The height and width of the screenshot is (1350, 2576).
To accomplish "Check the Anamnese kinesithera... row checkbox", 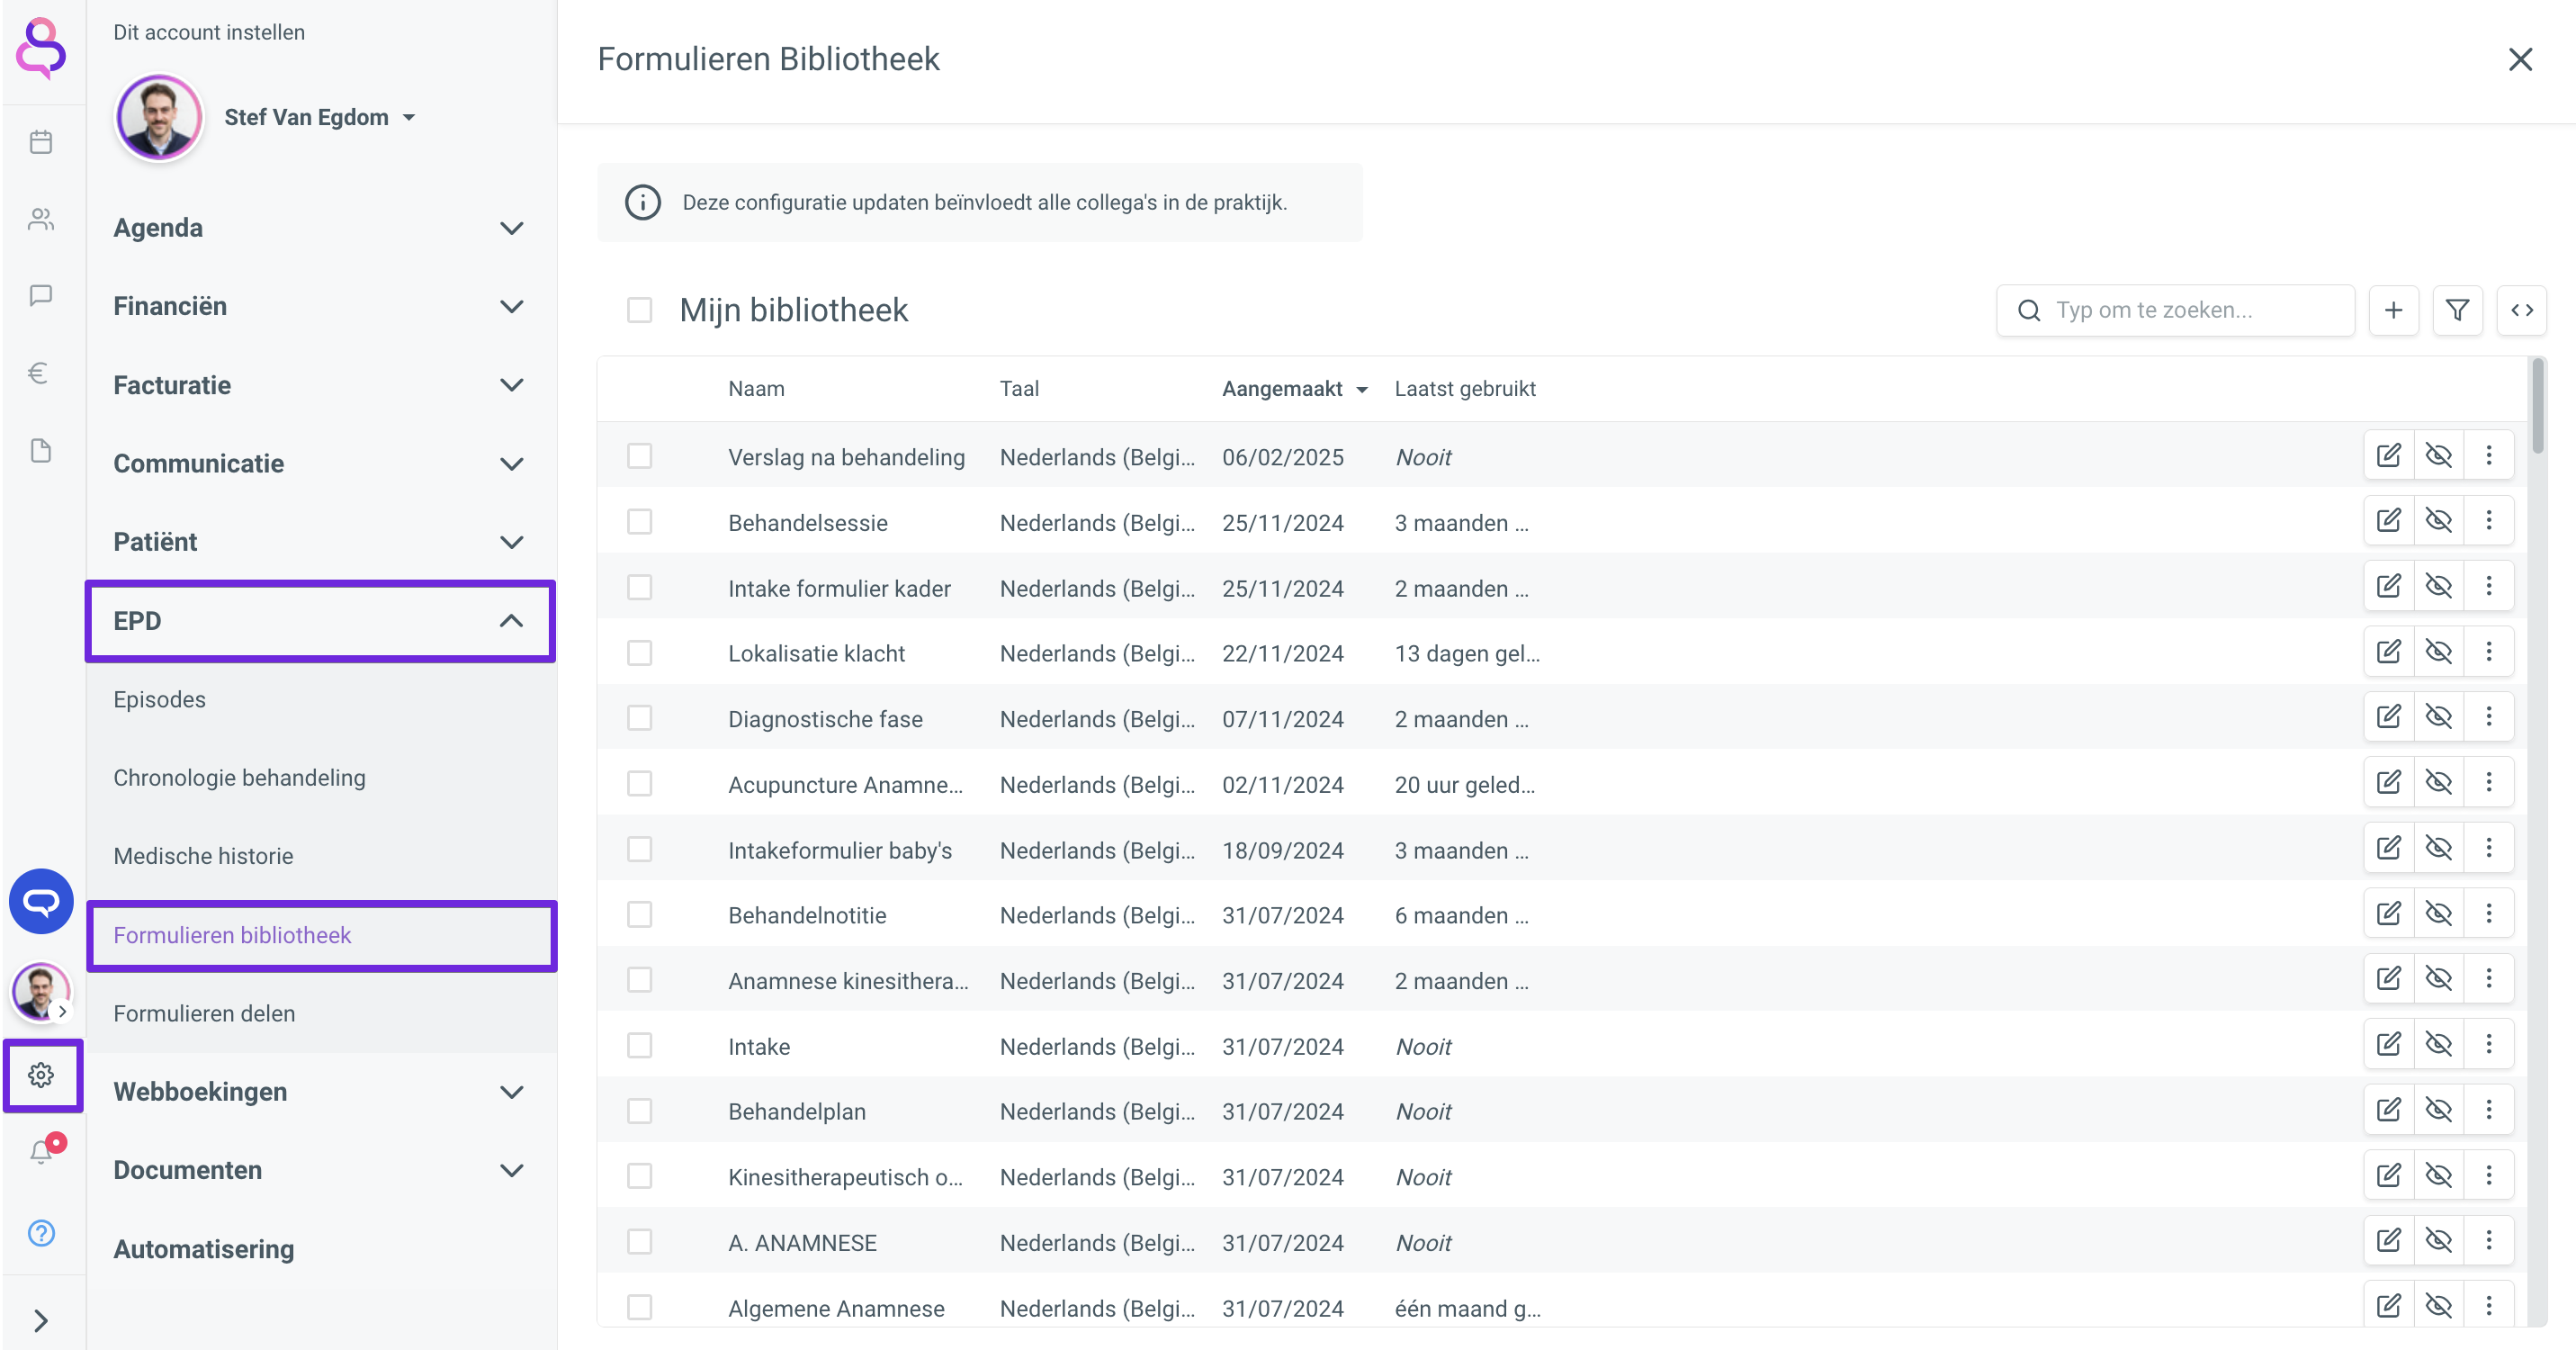I will tap(640, 980).
